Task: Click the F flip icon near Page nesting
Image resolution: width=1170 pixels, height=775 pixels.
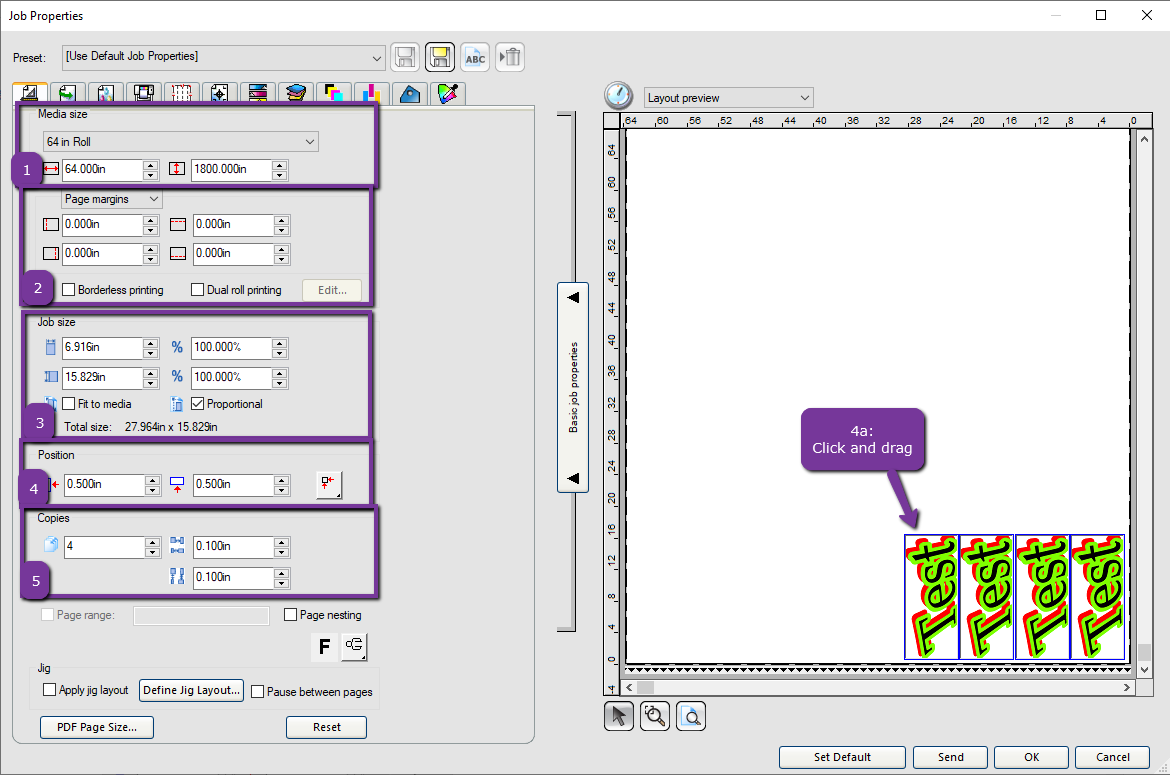Action: (324, 647)
